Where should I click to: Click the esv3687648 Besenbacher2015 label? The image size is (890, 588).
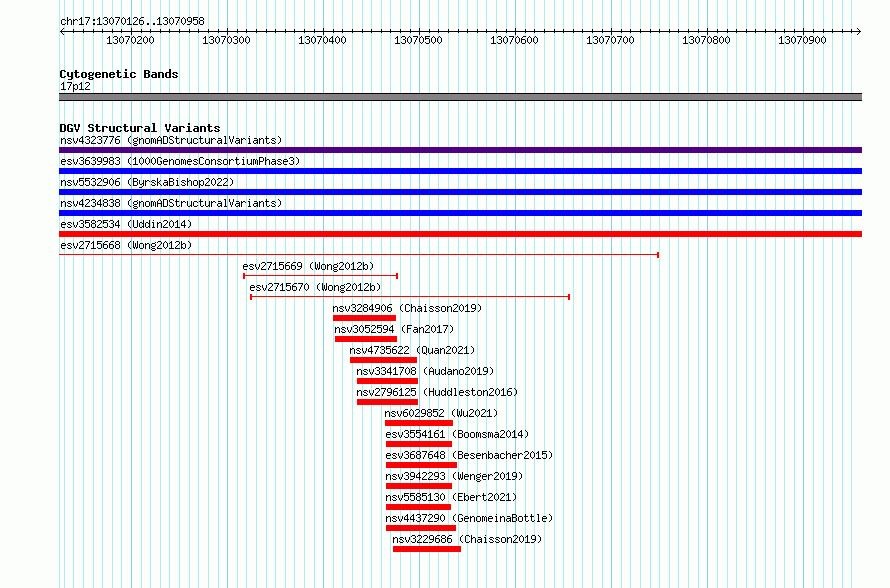tap(469, 455)
